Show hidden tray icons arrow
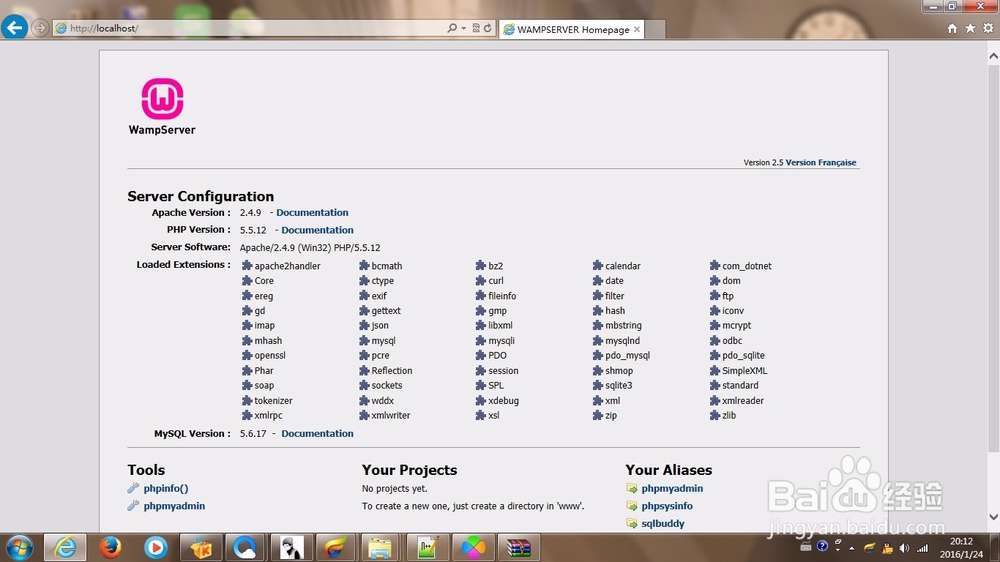The image size is (1000, 562). click(852, 548)
